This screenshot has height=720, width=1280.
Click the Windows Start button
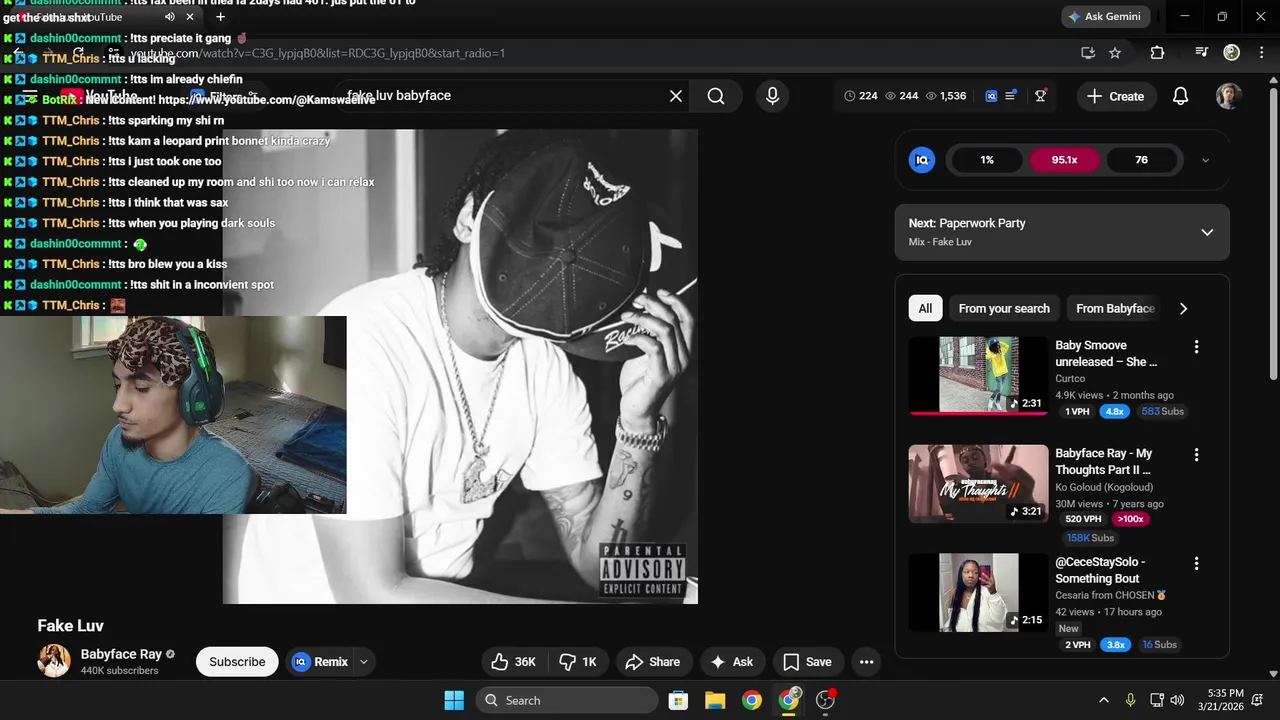pos(454,700)
